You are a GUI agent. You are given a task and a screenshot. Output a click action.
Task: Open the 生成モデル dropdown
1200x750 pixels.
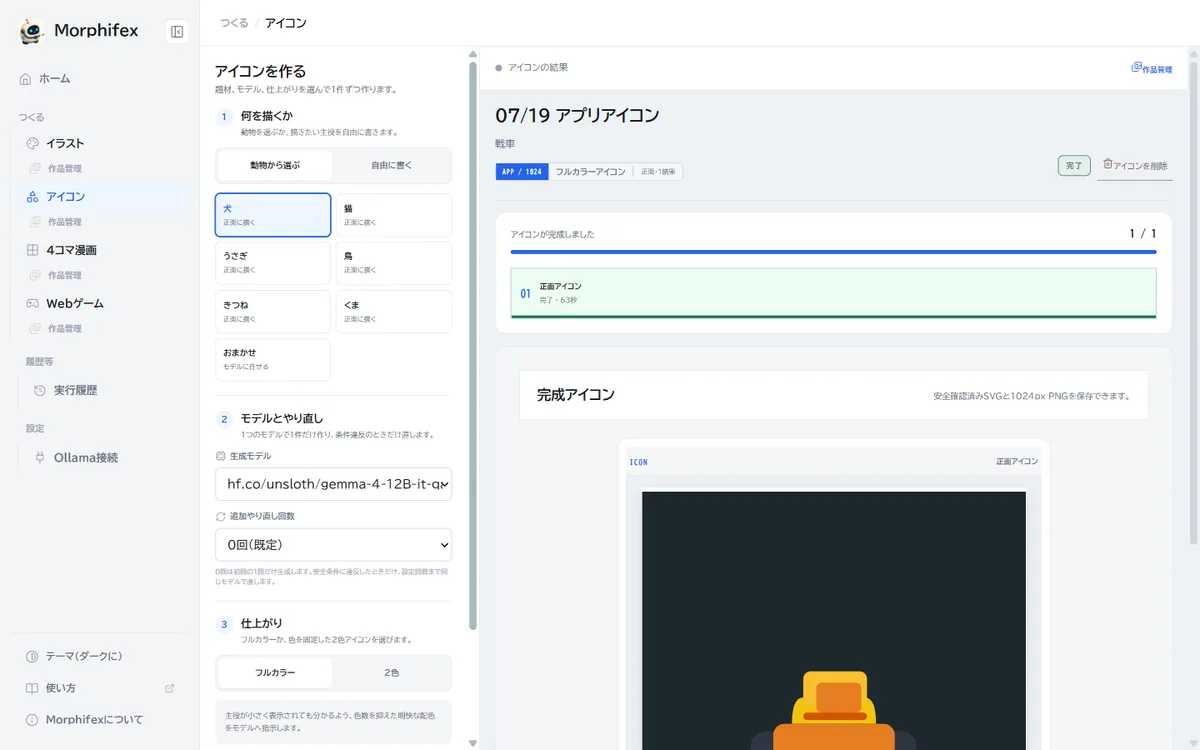333,484
